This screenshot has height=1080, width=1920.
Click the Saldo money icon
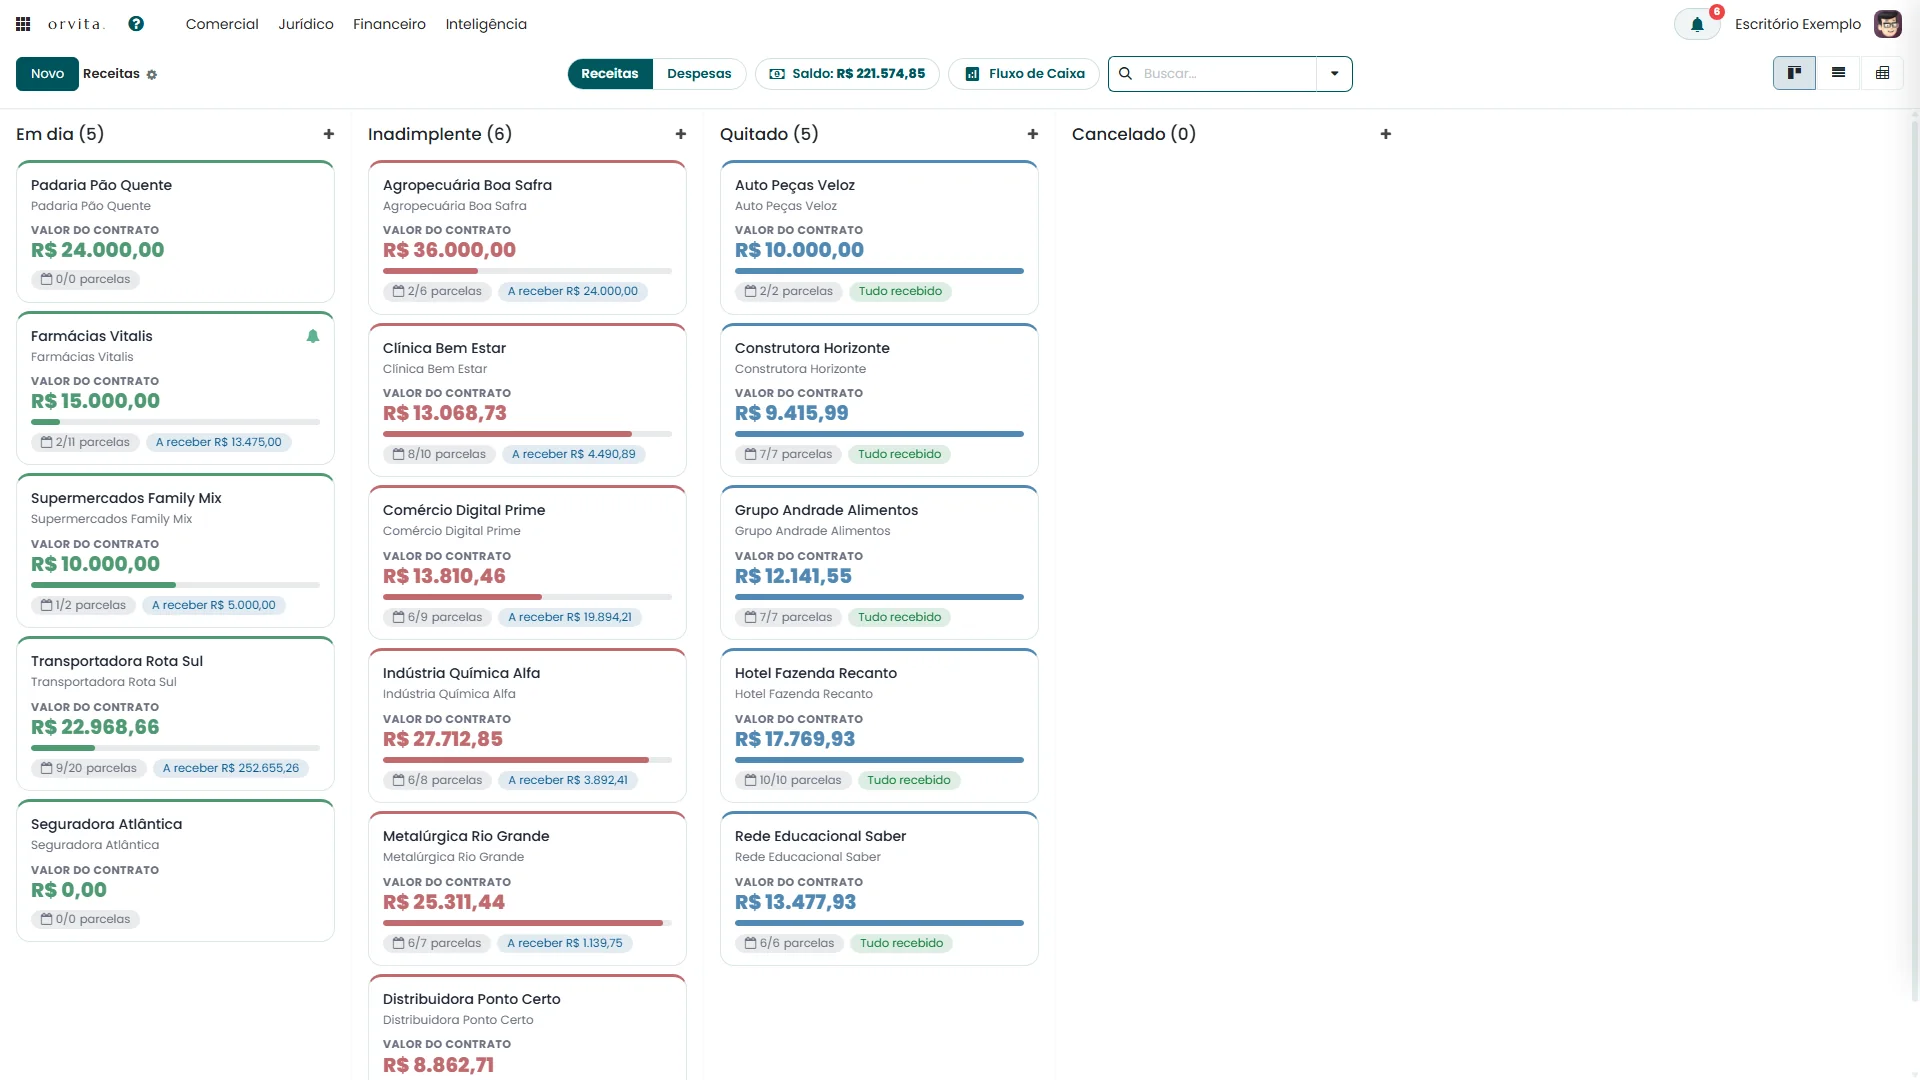tap(777, 74)
